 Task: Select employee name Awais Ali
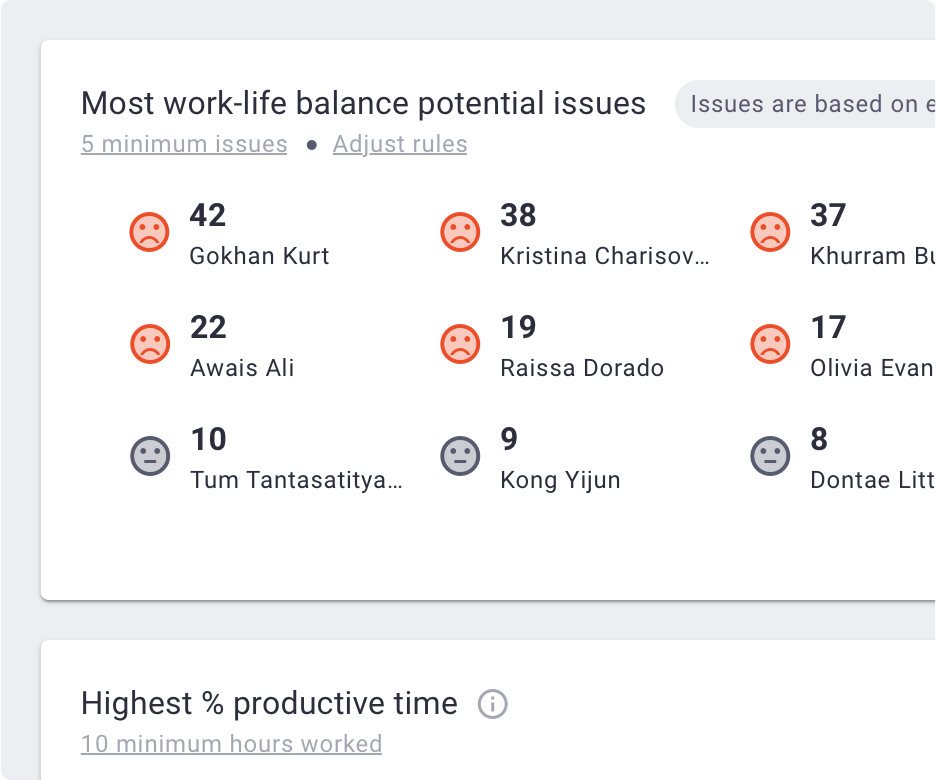(x=242, y=368)
